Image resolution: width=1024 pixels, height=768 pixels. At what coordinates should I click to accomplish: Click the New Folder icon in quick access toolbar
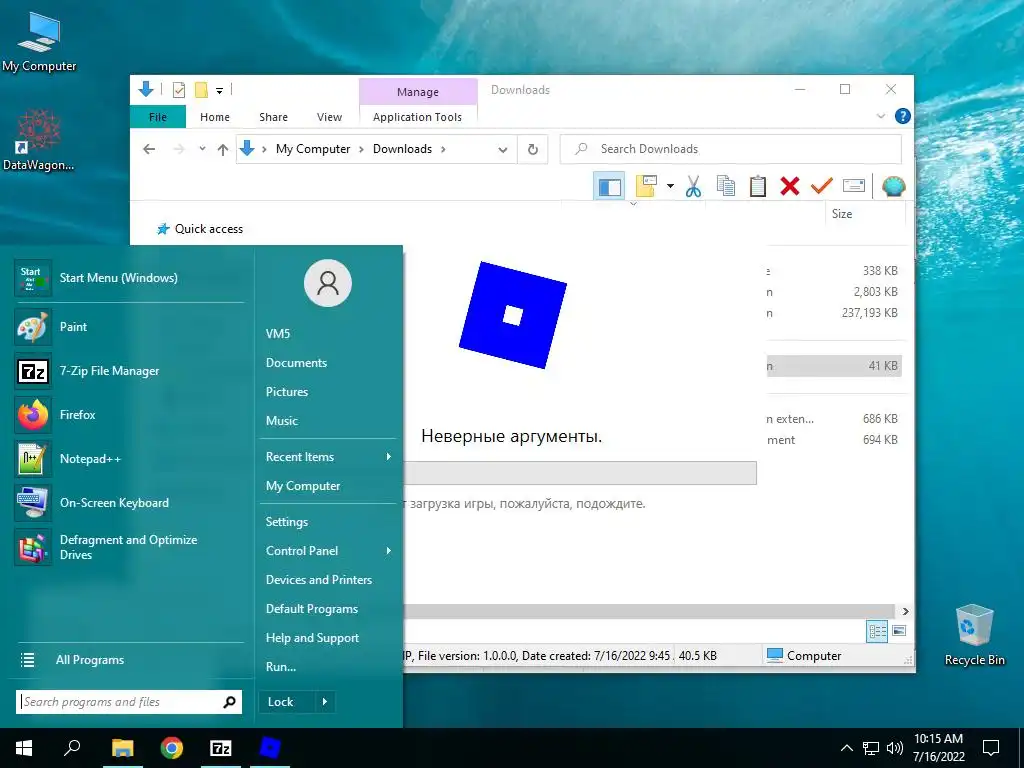(x=201, y=90)
